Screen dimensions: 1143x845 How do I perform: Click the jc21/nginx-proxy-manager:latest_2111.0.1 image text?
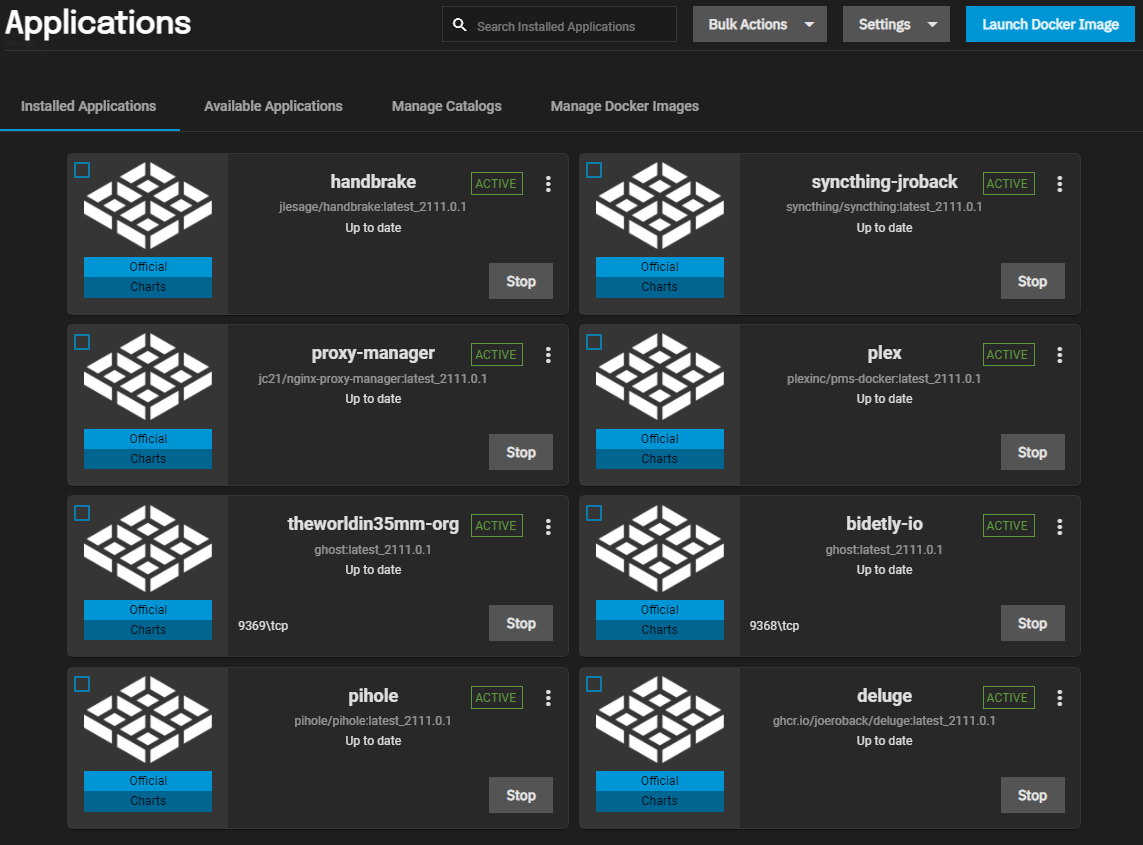coord(372,379)
